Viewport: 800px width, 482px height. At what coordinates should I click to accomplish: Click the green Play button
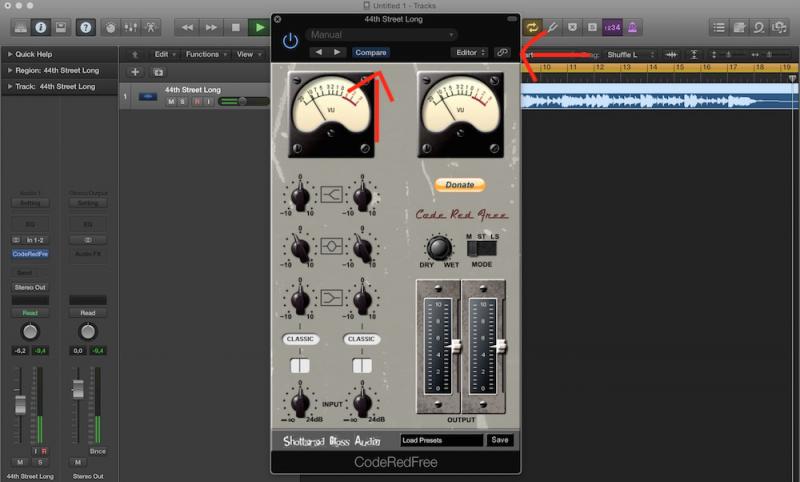[260, 27]
